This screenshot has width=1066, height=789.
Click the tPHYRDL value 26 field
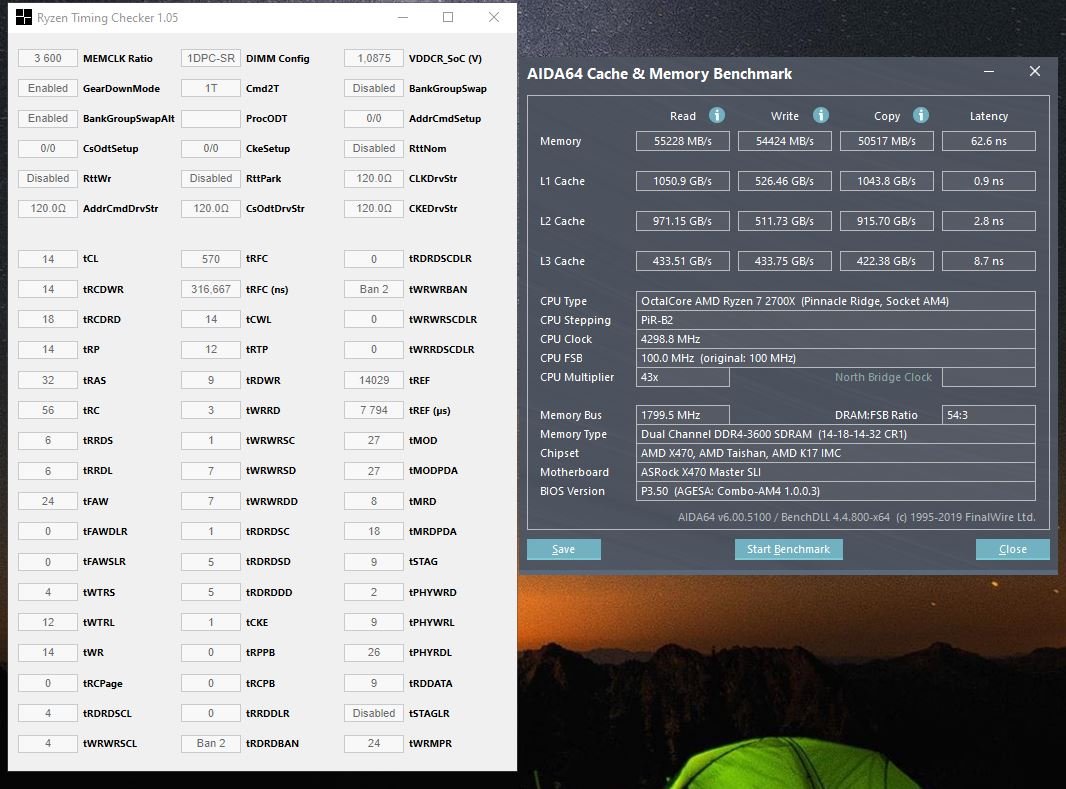coord(374,652)
